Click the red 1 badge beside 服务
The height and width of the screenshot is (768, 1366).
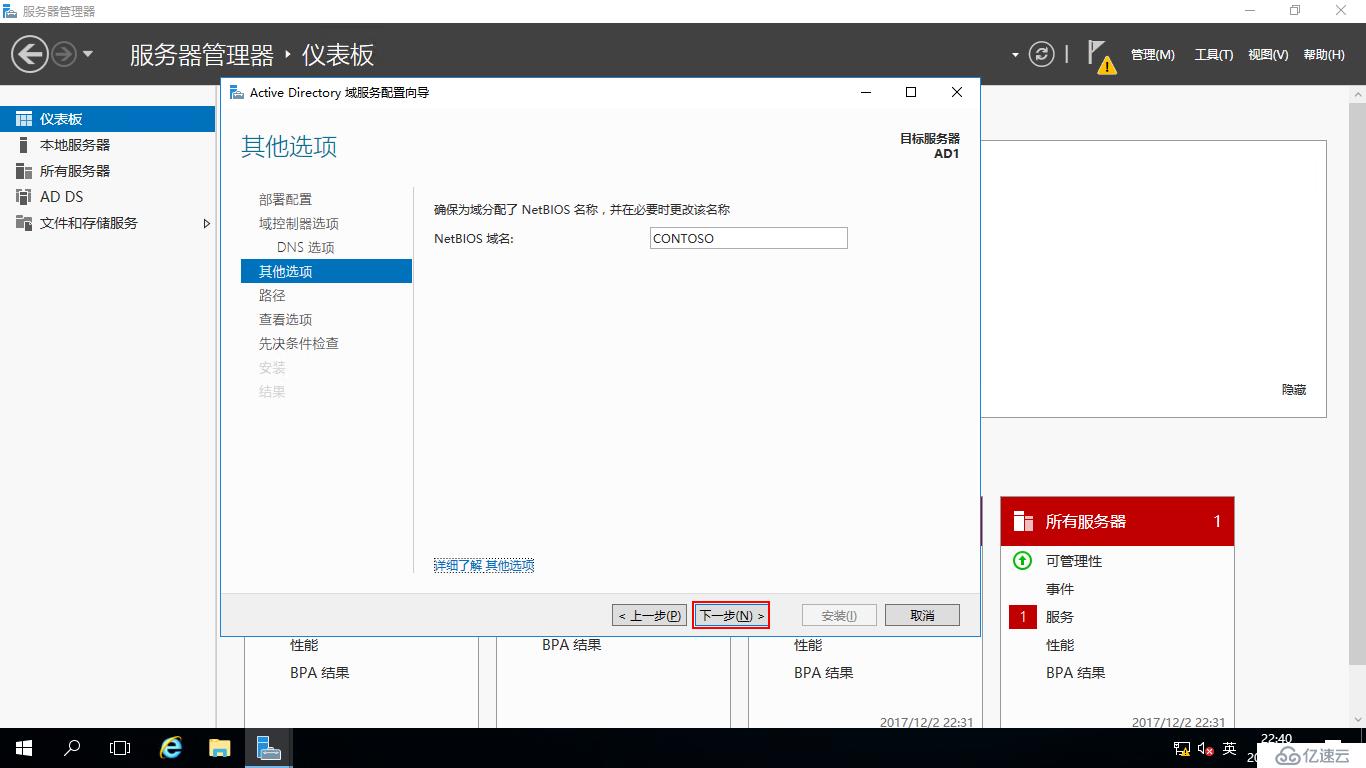click(x=1023, y=617)
